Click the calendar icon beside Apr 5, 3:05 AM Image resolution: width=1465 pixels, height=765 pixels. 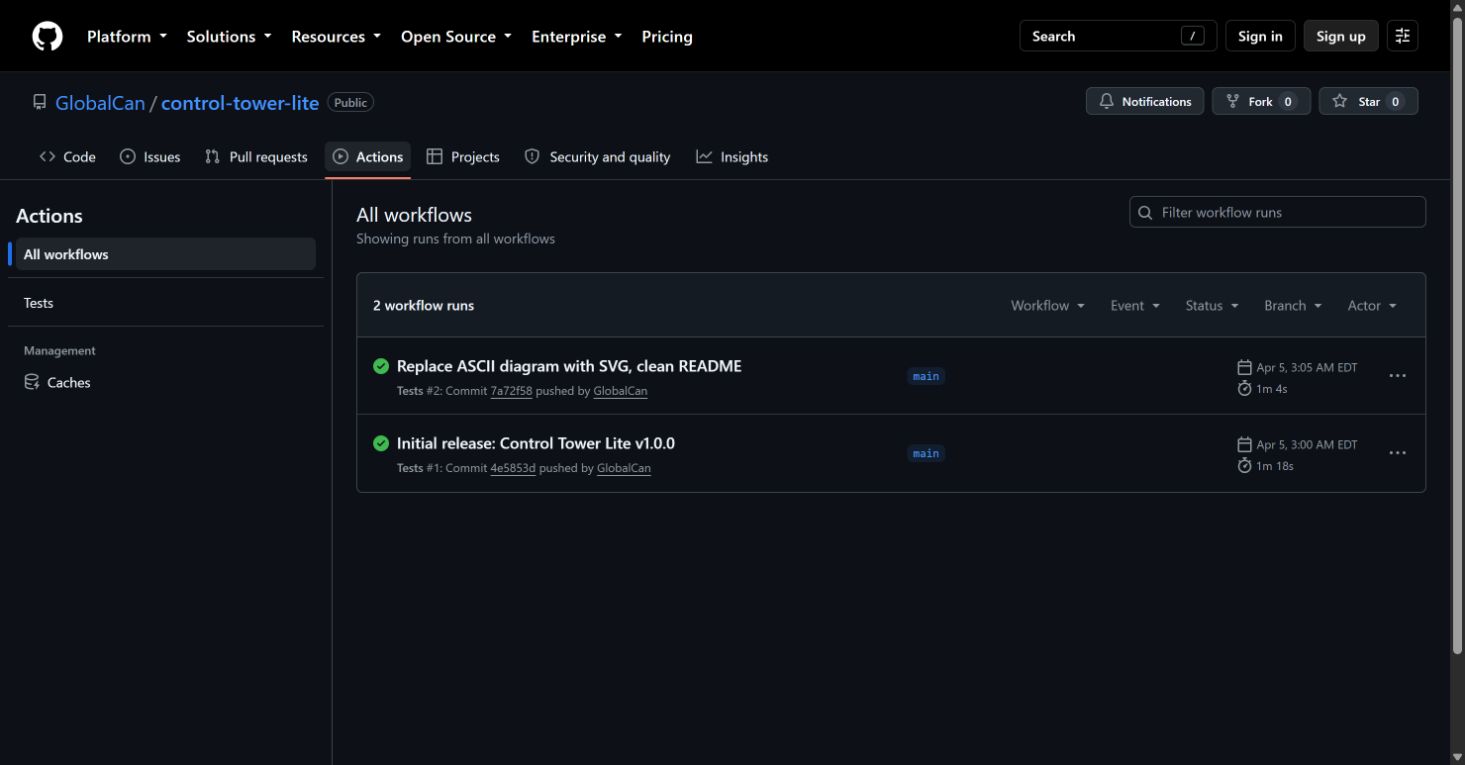(1244, 367)
